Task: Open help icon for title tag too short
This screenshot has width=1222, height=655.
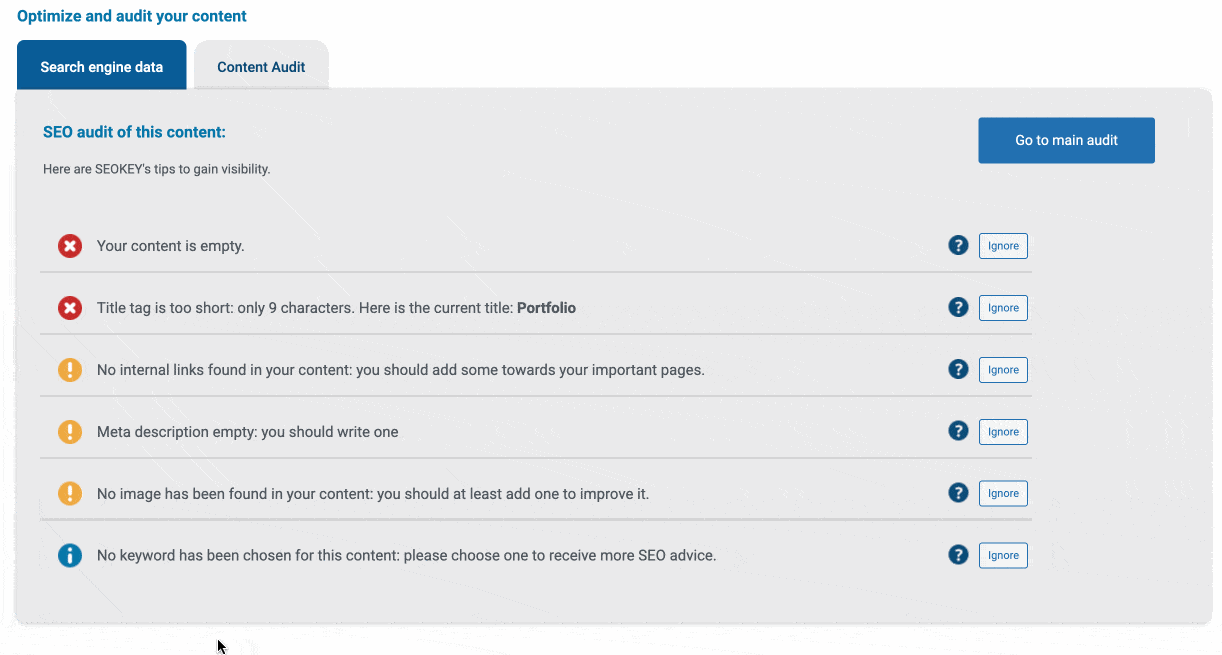Action: [958, 307]
